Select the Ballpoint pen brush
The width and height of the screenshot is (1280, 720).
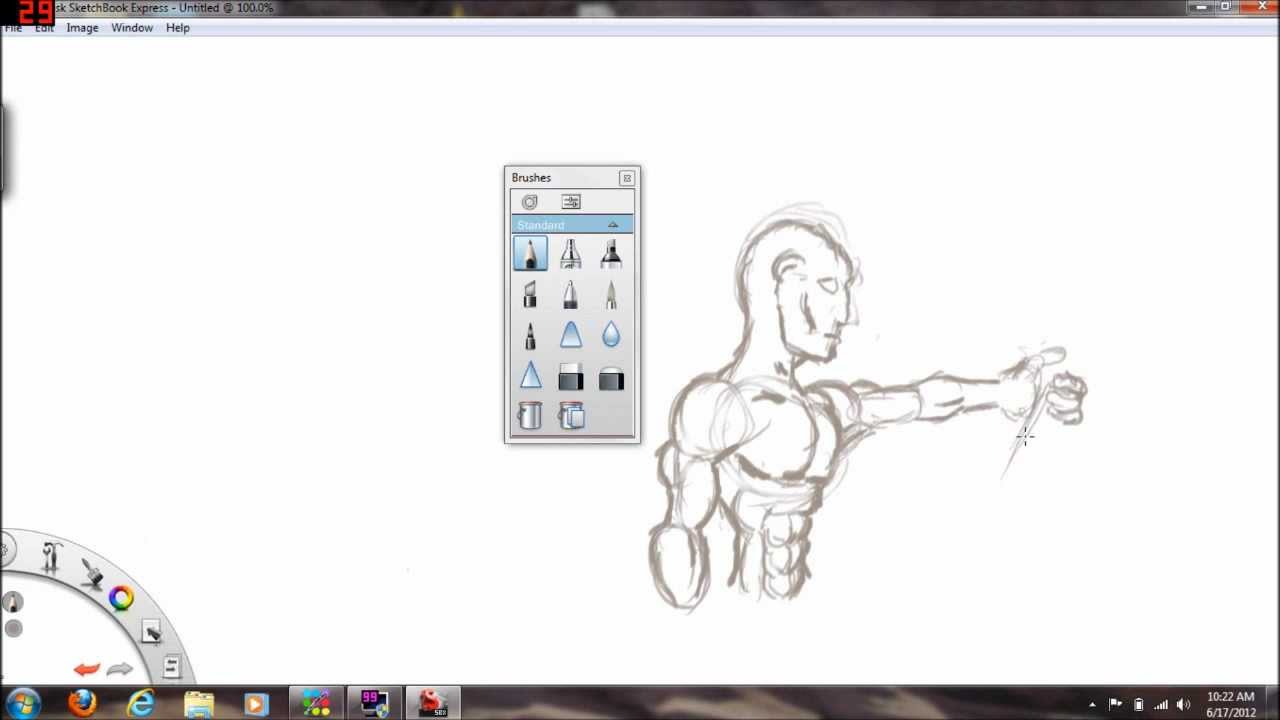tap(570, 294)
